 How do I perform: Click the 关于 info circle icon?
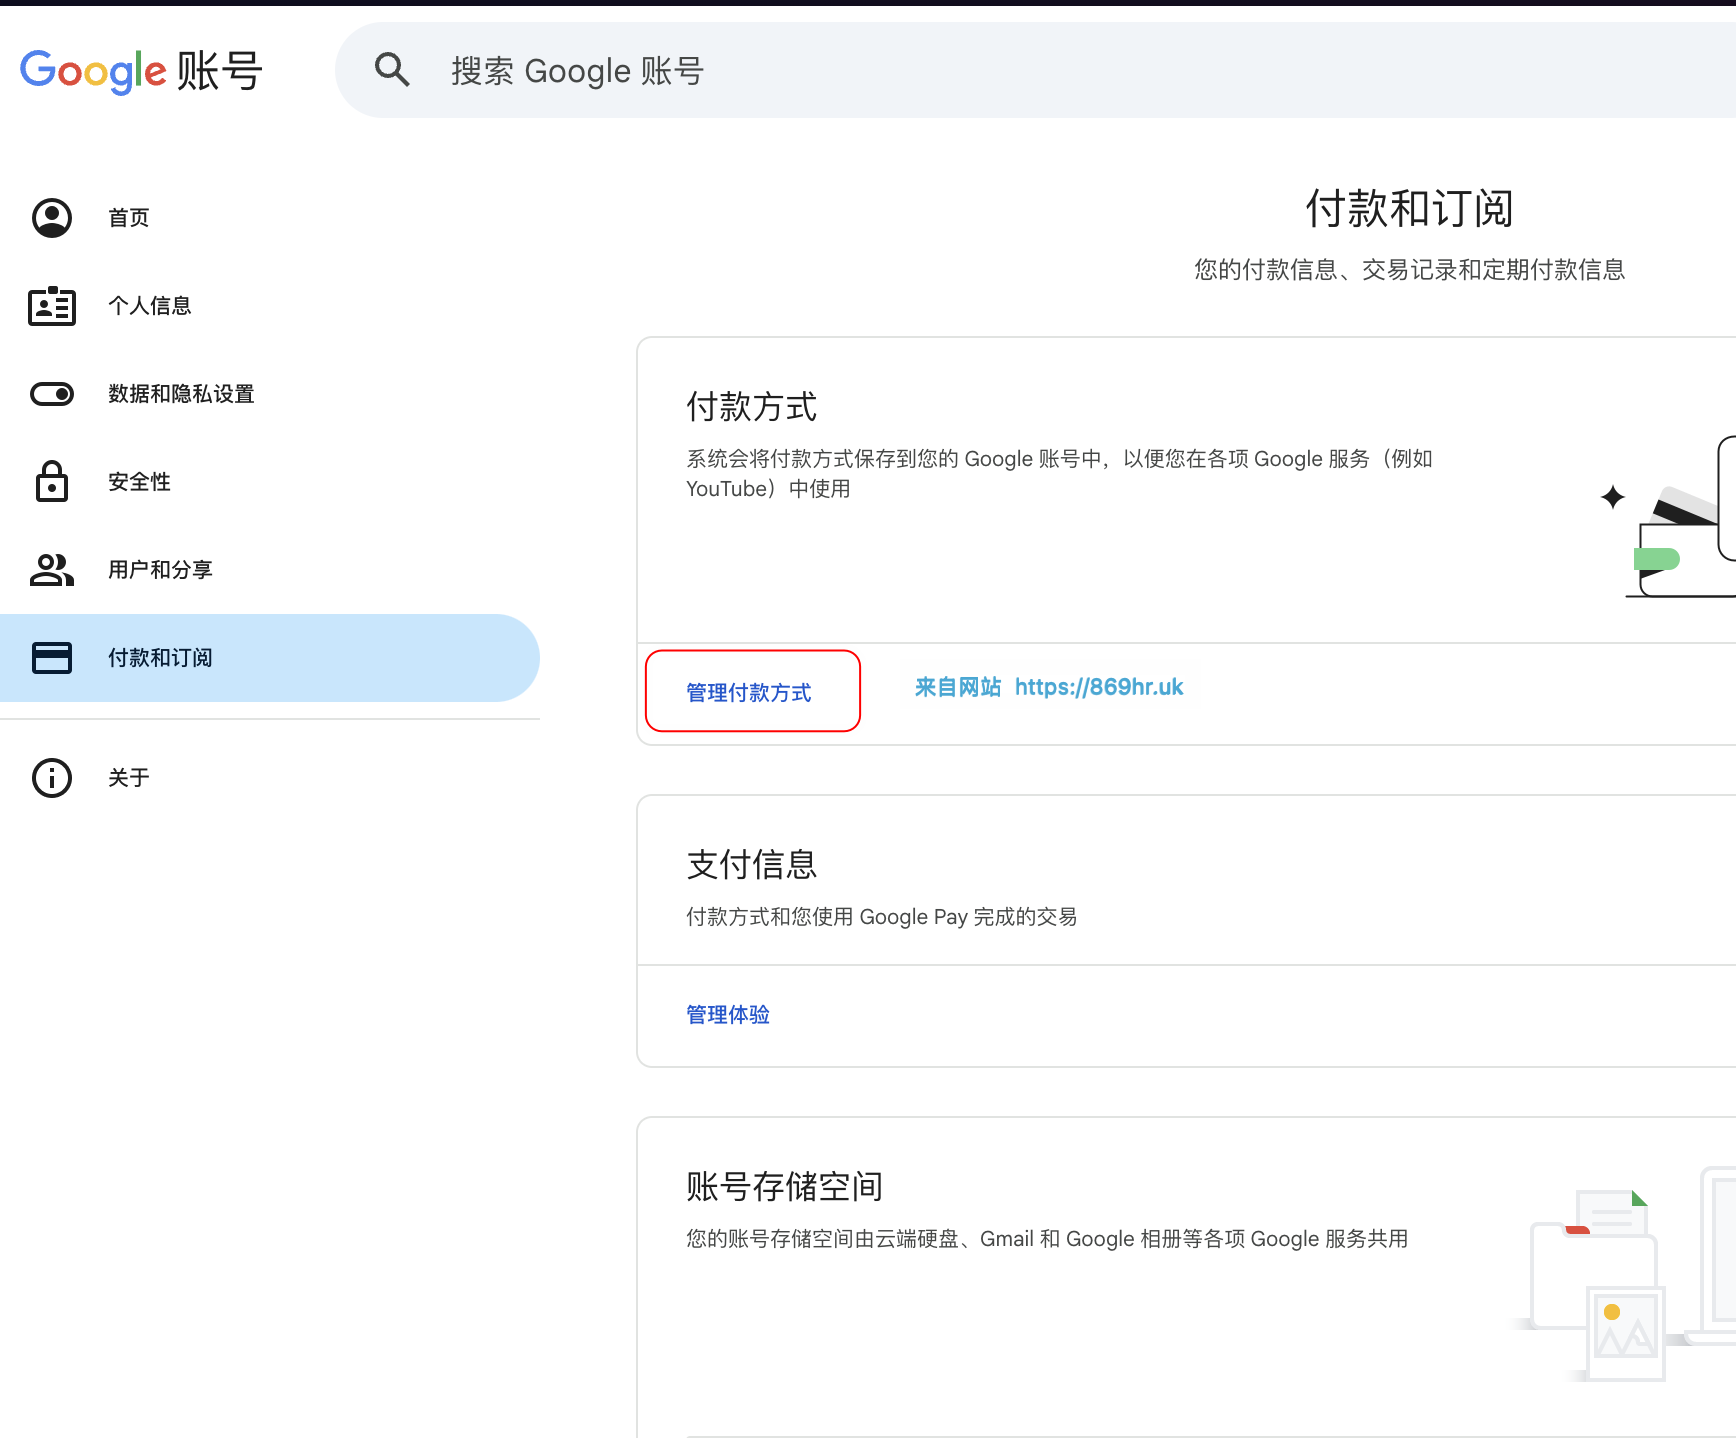click(52, 778)
